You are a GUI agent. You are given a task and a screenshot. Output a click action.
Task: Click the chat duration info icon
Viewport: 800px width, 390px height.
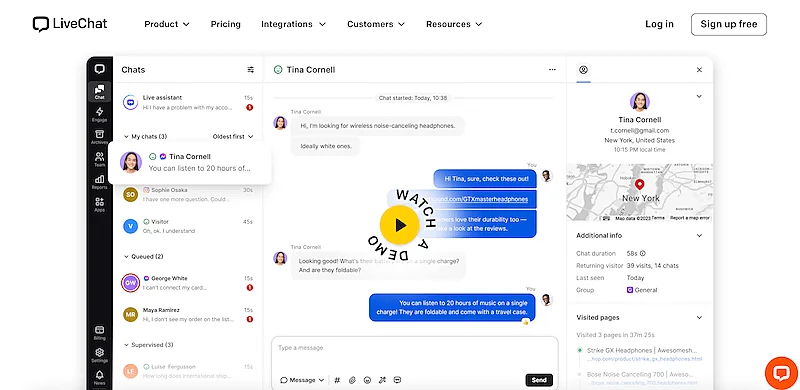(643, 253)
